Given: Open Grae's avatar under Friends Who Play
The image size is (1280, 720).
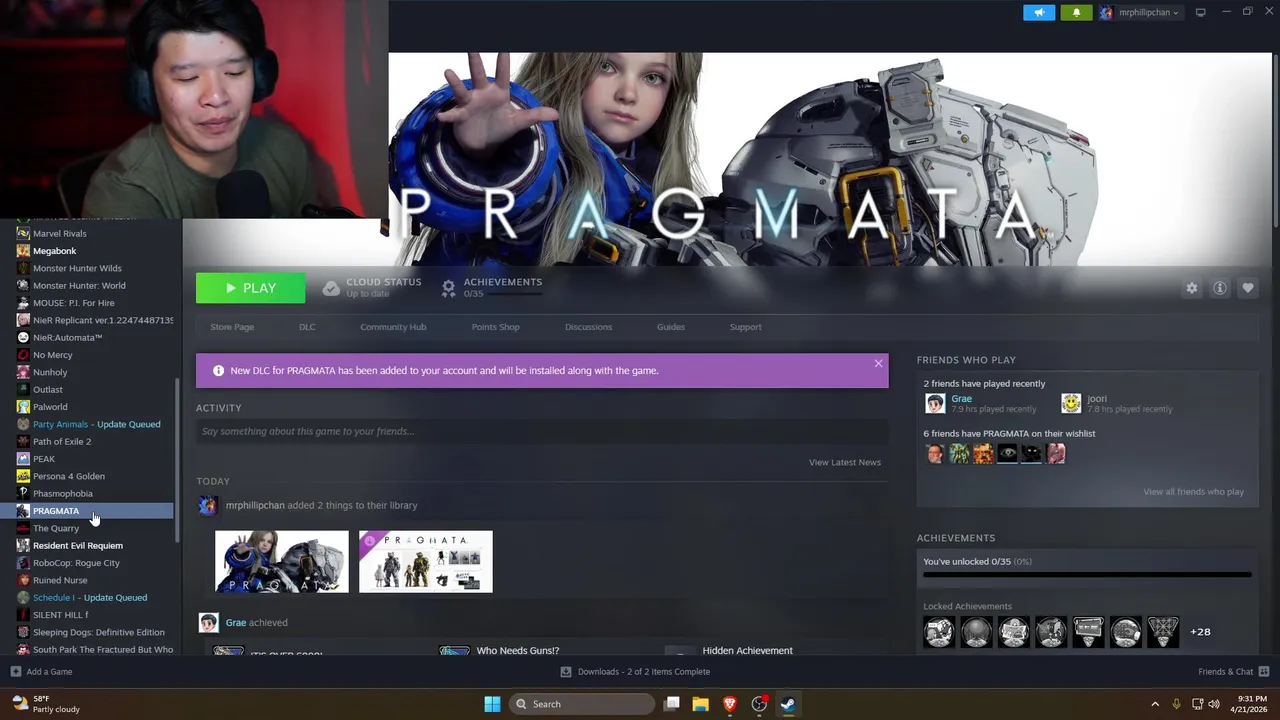Looking at the screenshot, I should 935,403.
